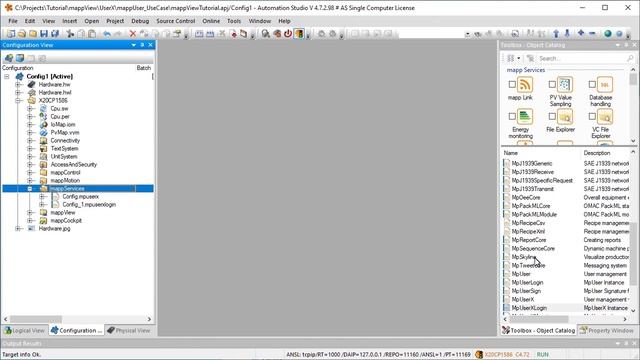Screen dimensions: 640x360
Task: Click first icon in Configuration View toolbar
Action: point(9,58)
